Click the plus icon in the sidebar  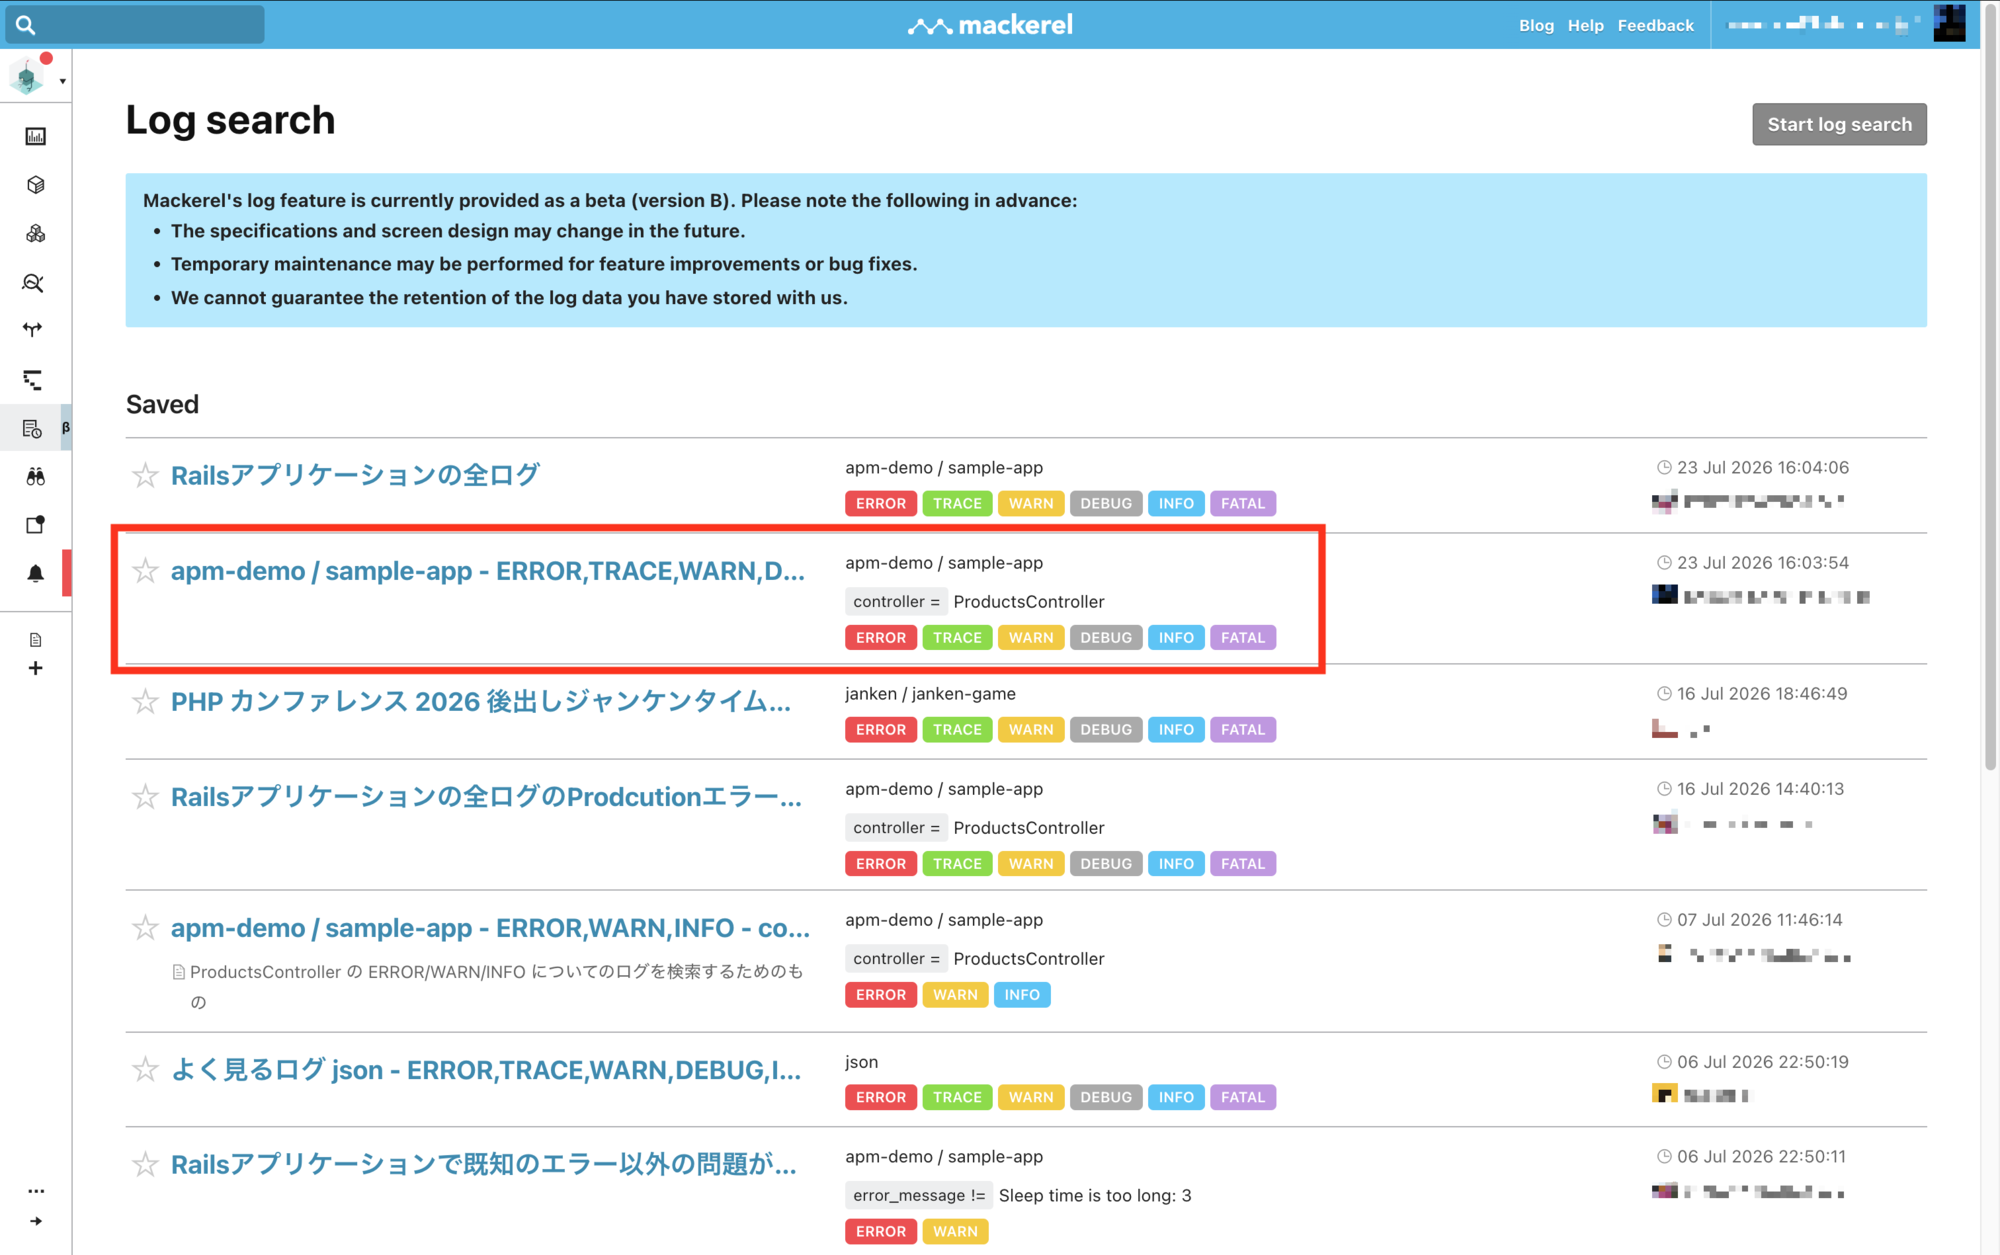click(x=35, y=668)
